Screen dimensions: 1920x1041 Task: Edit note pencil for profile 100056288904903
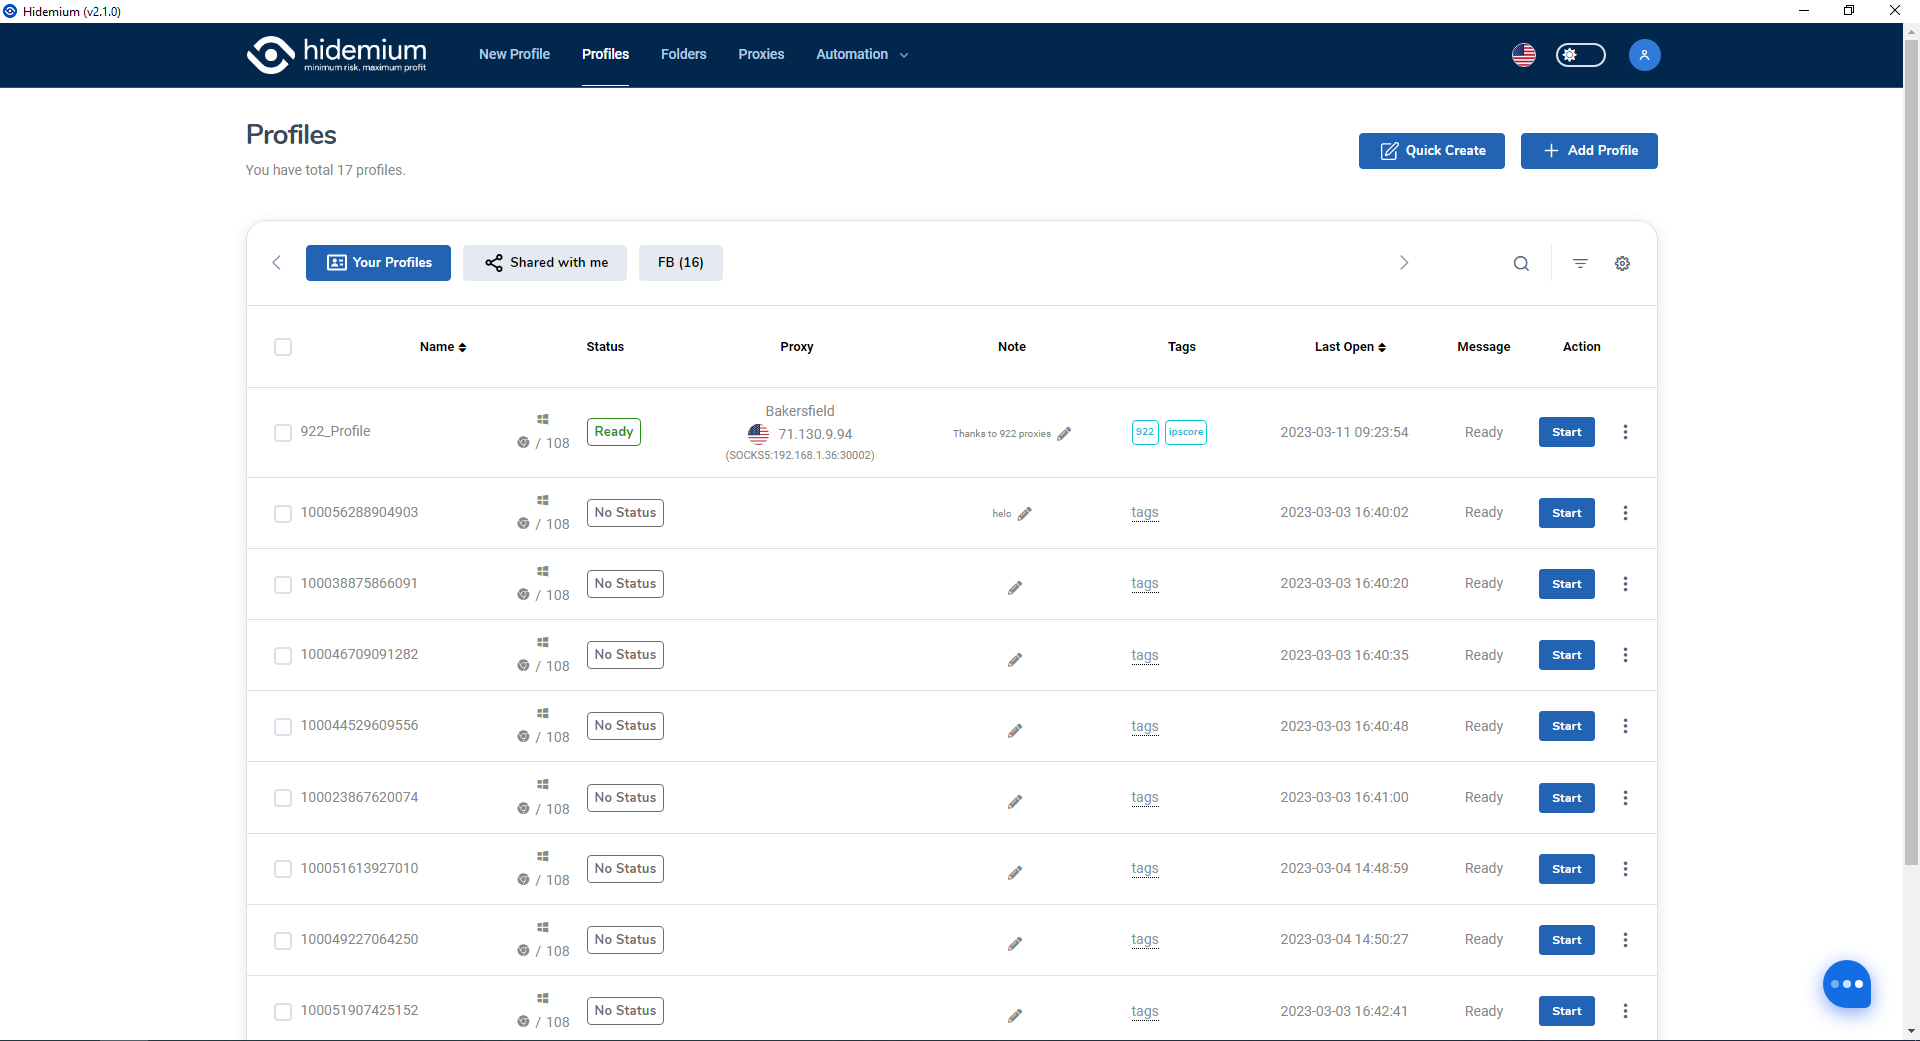(x=1025, y=513)
